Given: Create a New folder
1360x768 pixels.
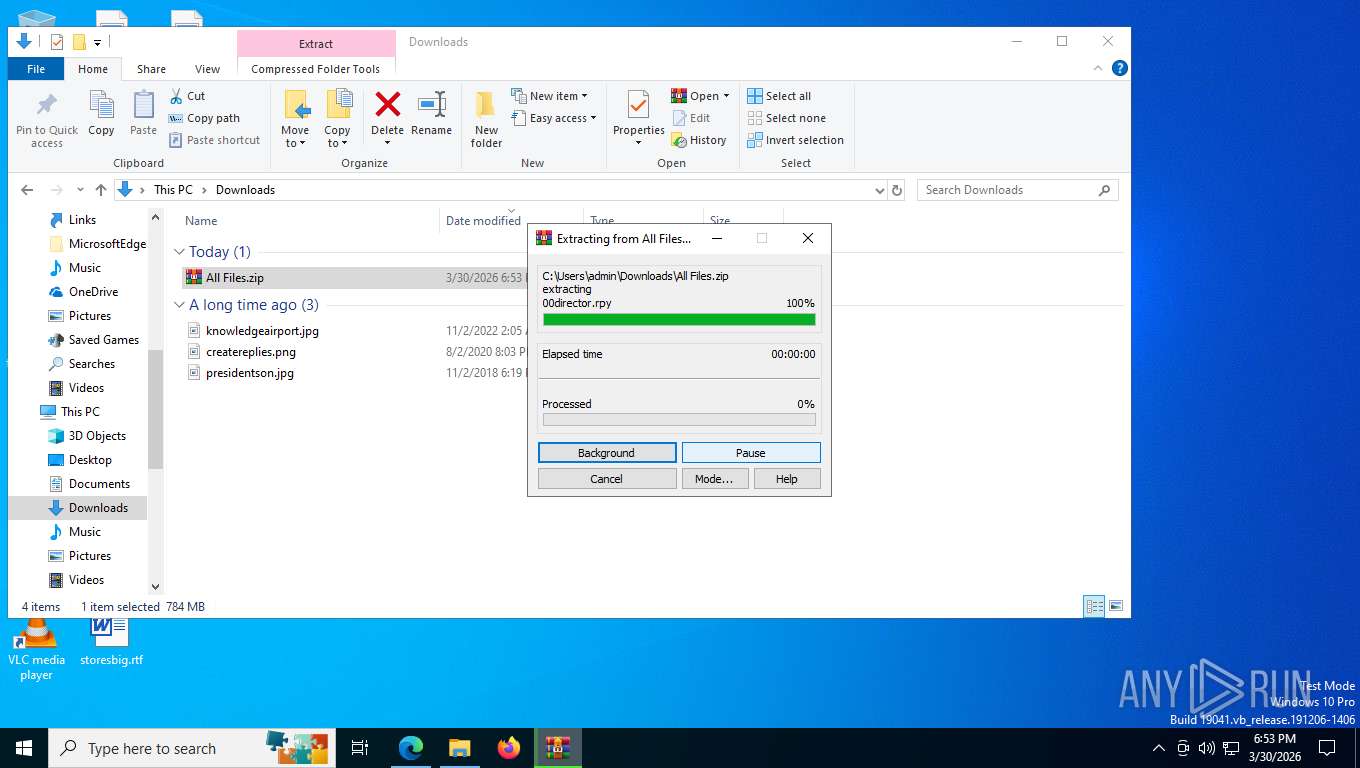Looking at the screenshot, I should pyautogui.click(x=486, y=118).
